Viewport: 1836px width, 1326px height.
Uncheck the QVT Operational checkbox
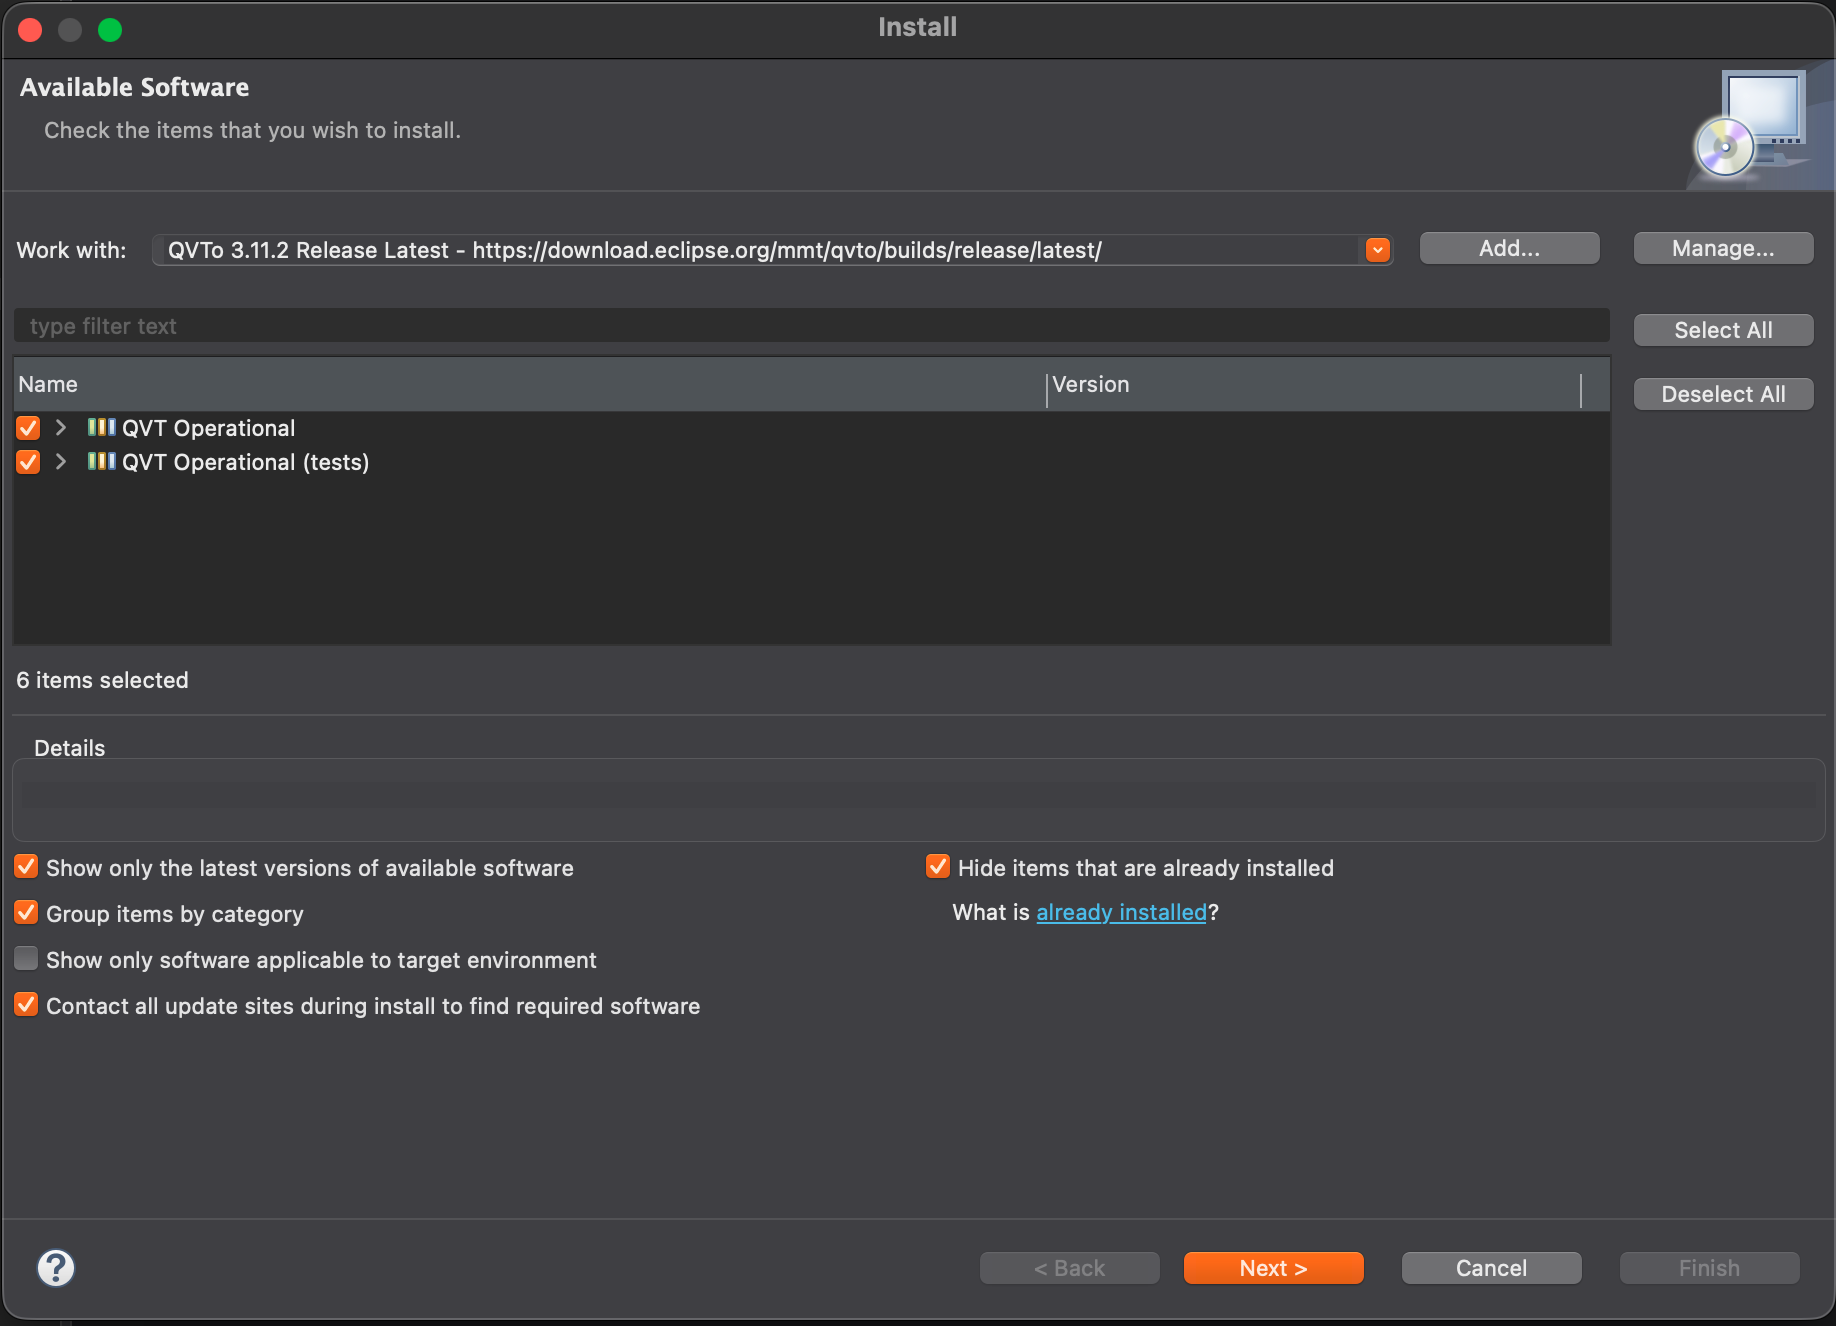coord(28,428)
